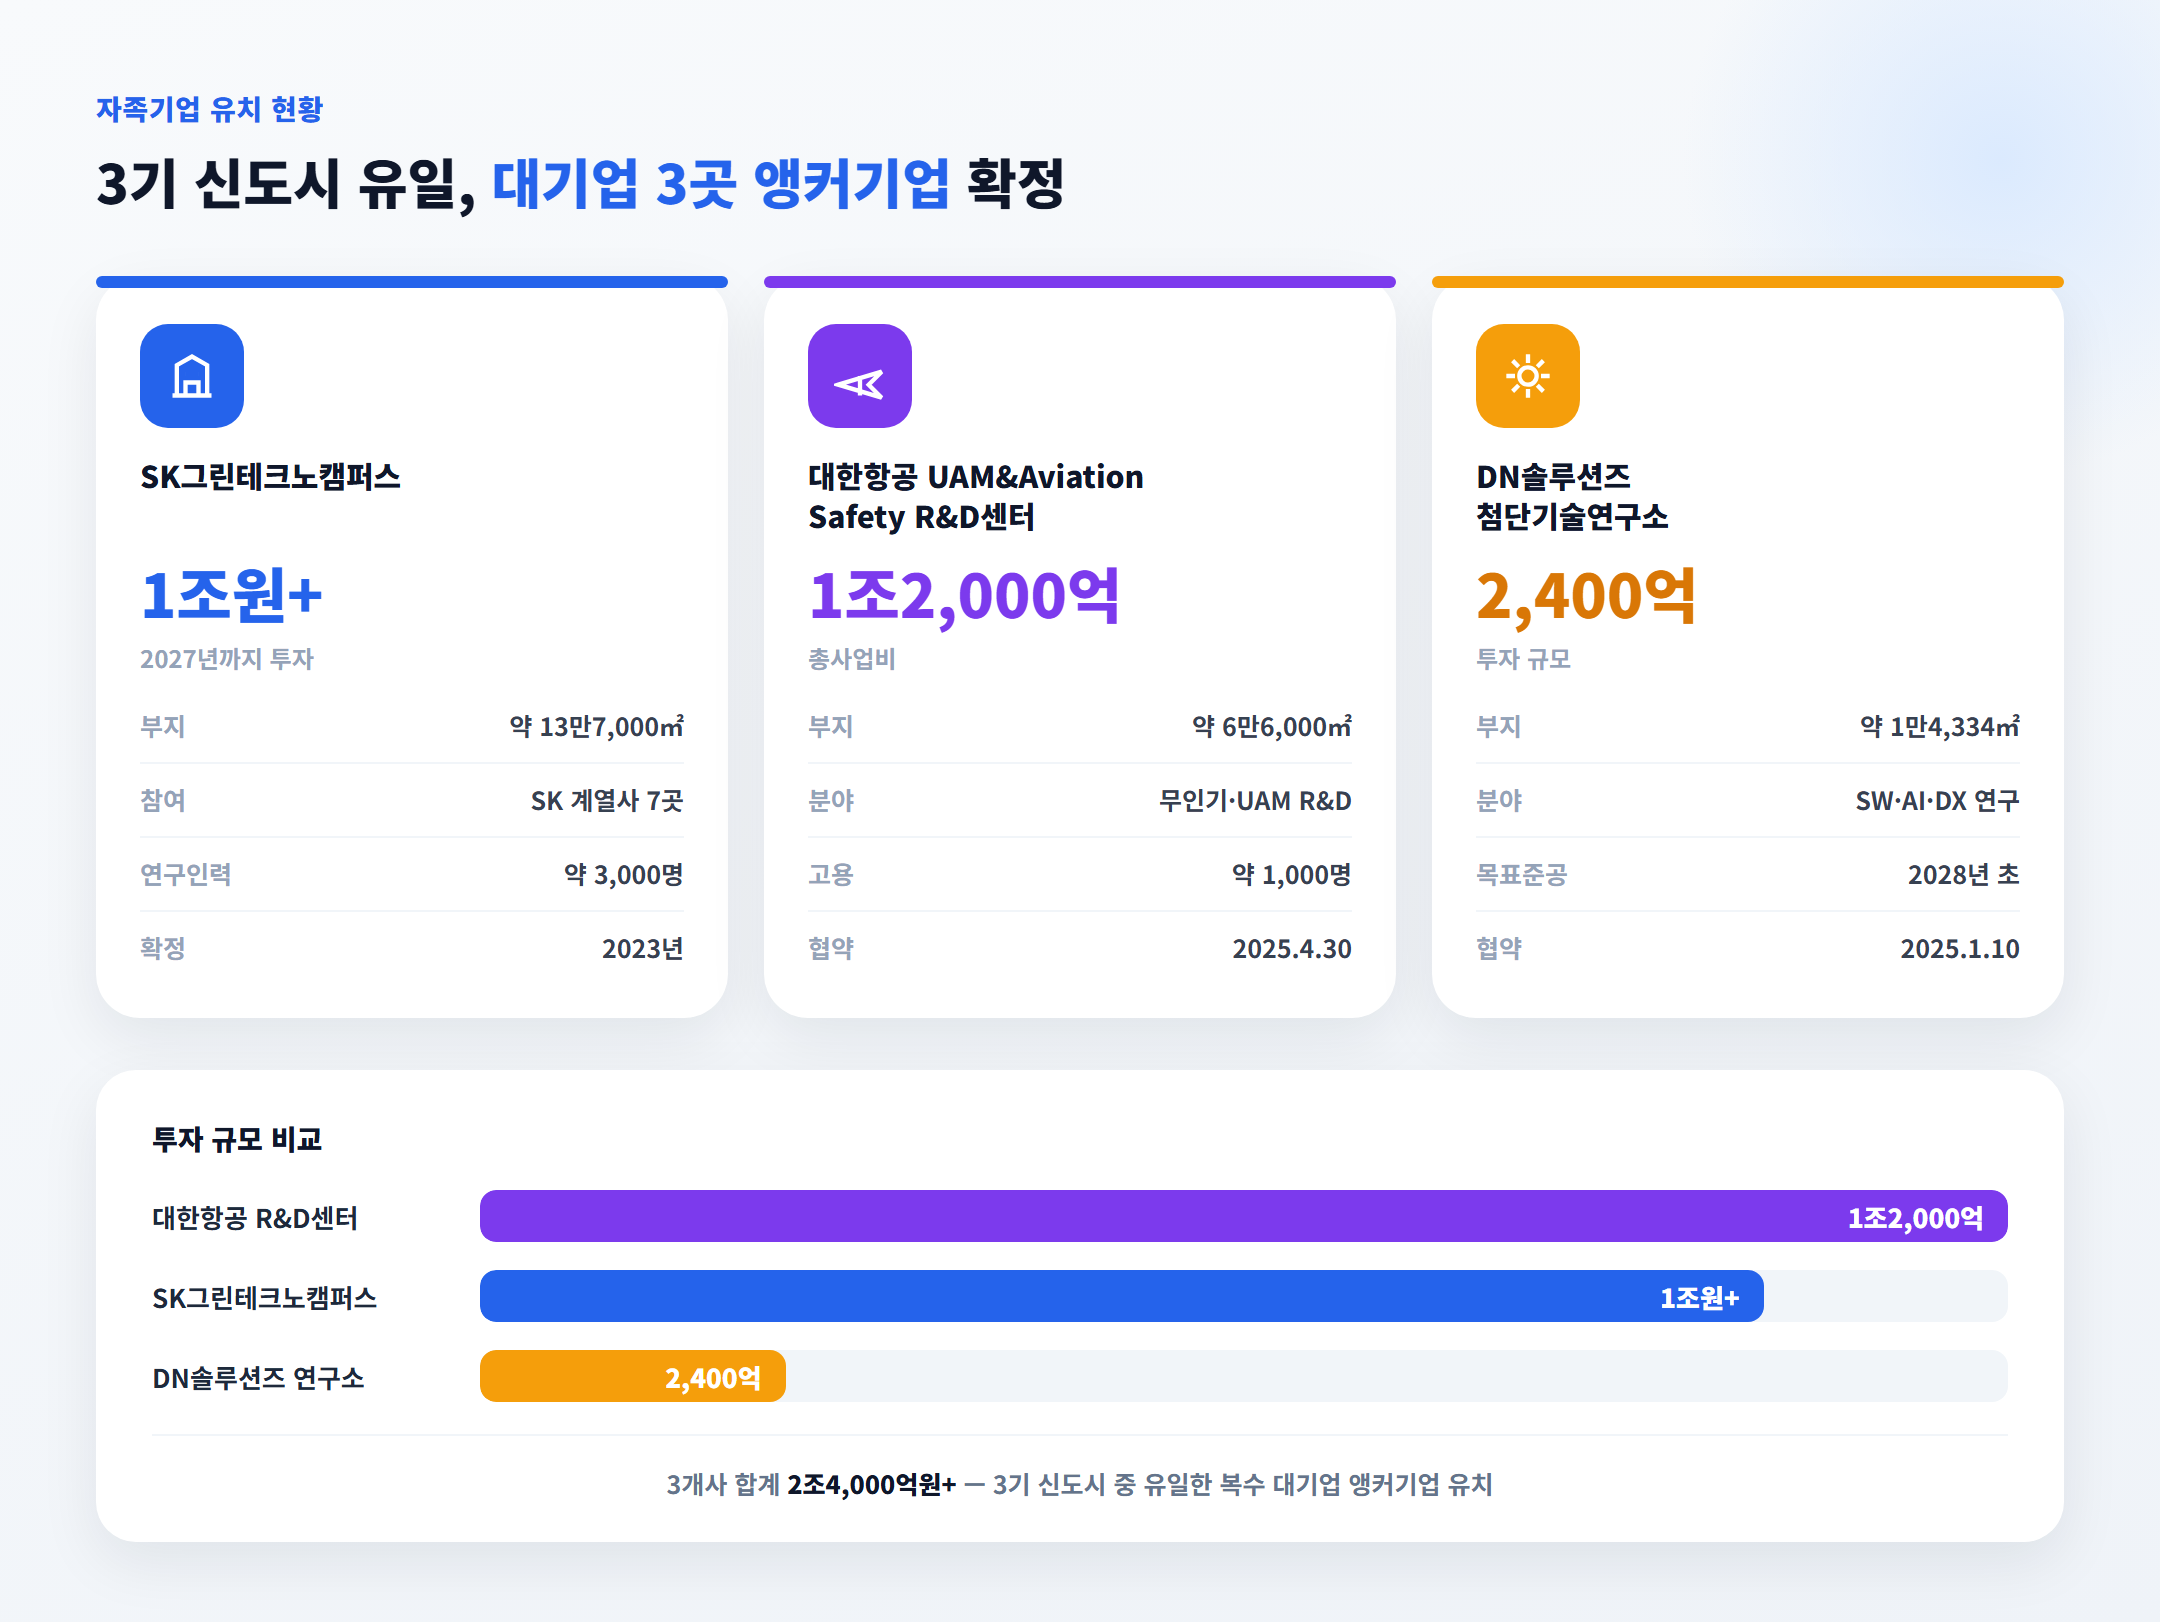Viewport: 2160px width, 1624px height.
Task: Click the value 무인기·UAM R&D
Action: click(x=1255, y=800)
